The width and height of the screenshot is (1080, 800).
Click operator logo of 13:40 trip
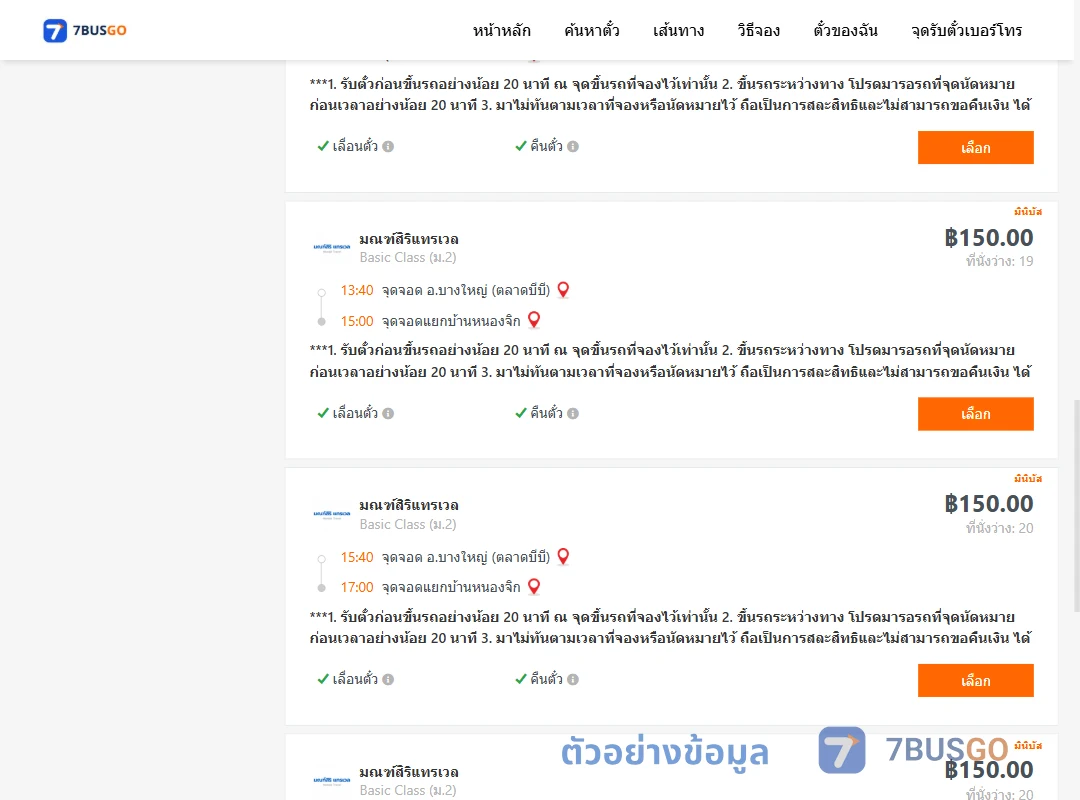tap(331, 247)
